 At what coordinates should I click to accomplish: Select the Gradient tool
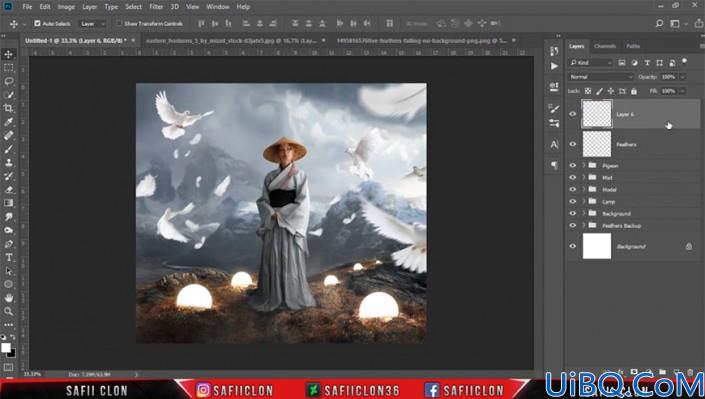(x=9, y=203)
